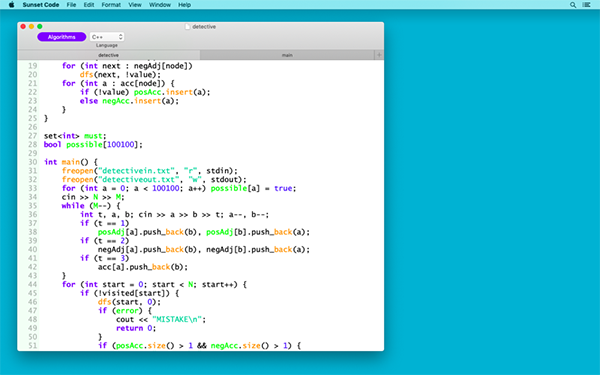Click the 'return 0;' statement
Screen dimensions: 600x375
tap(136, 328)
